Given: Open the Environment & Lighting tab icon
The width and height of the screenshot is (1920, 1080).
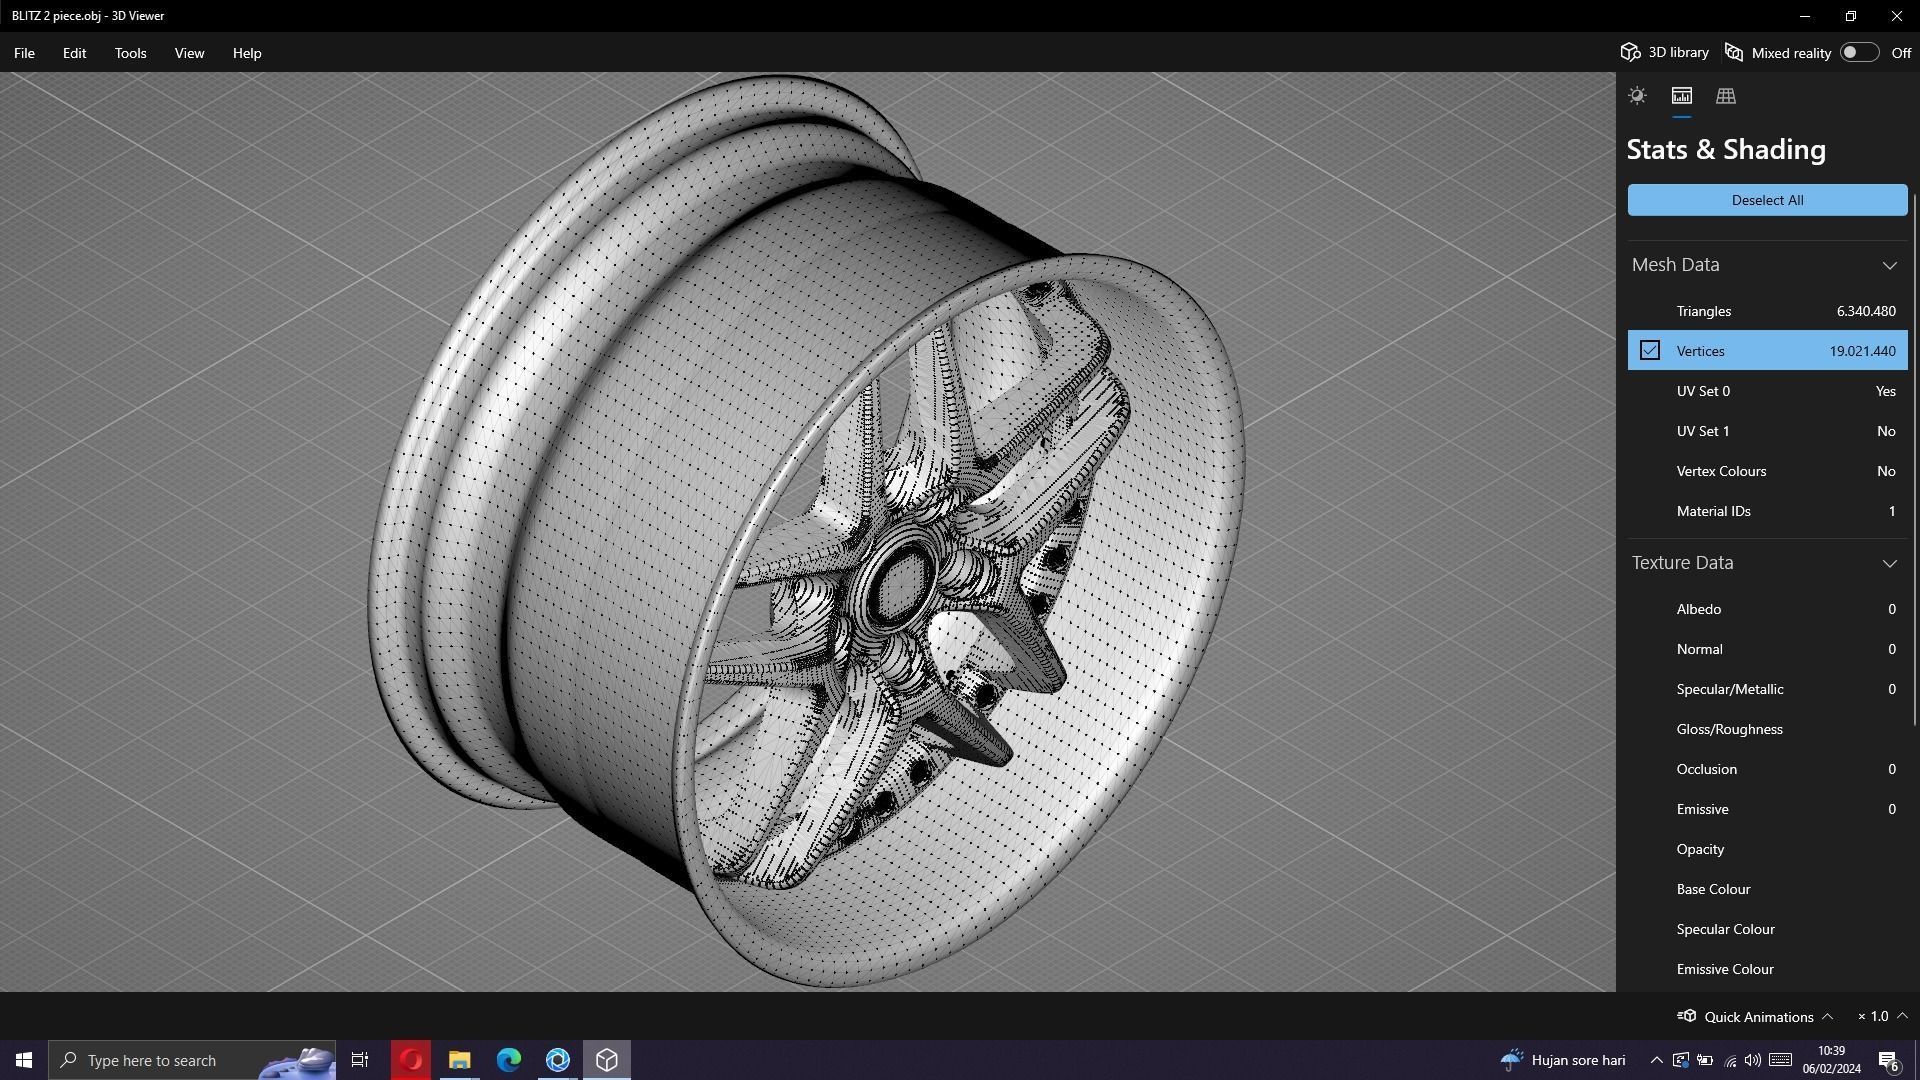Looking at the screenshot, I should 1637,96.
